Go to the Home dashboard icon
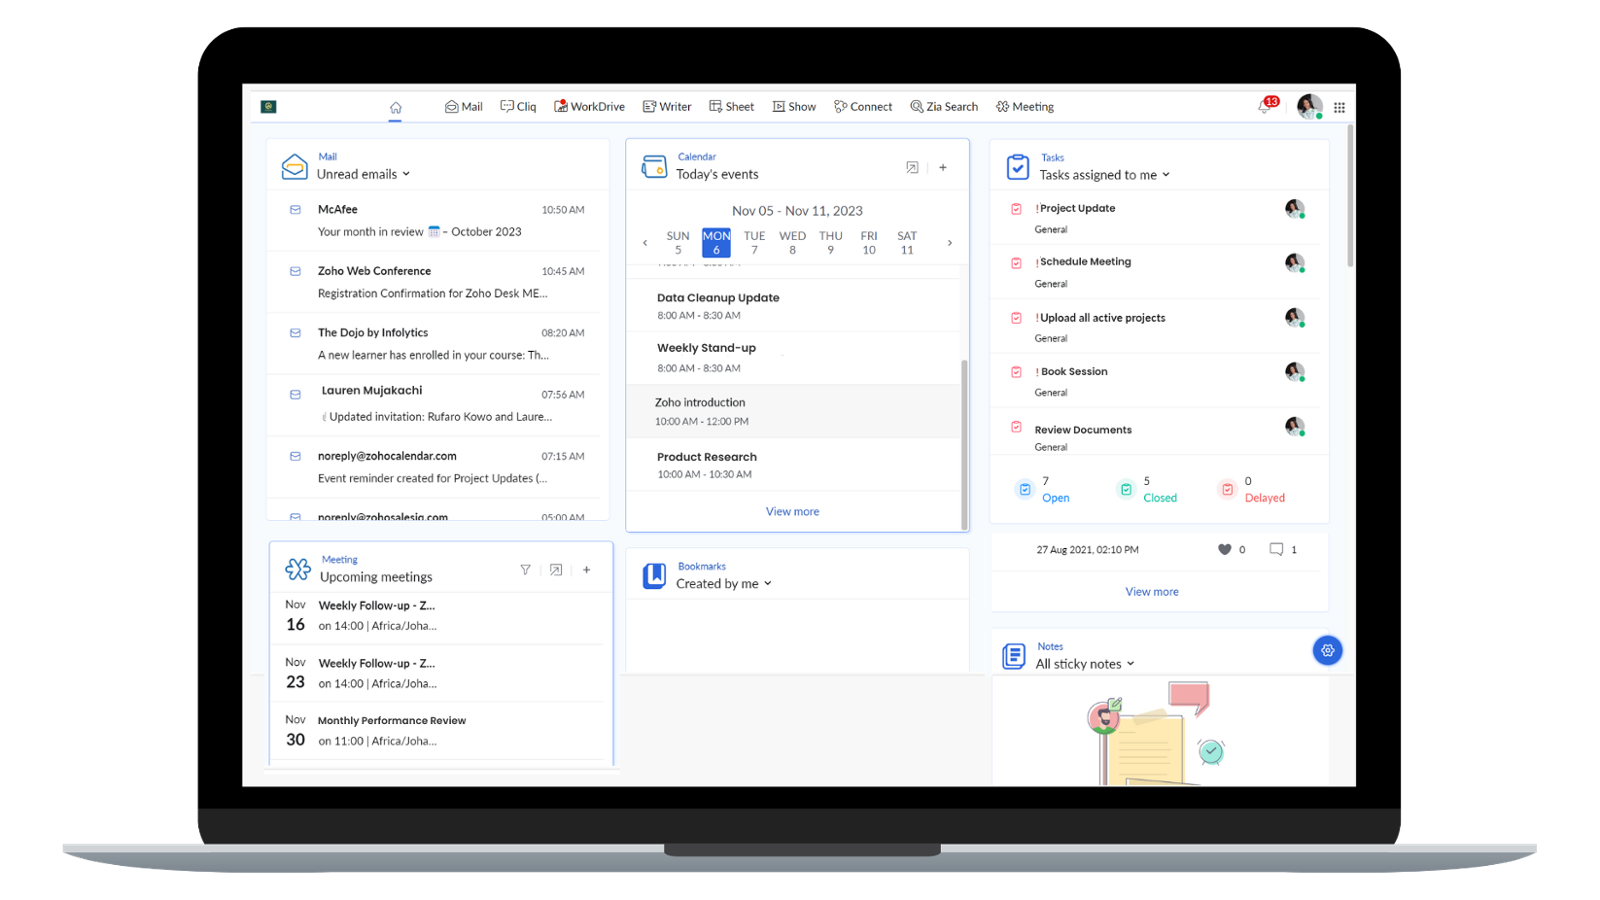The height and width of the screenshot is (900, 1600). click(395, 107)
